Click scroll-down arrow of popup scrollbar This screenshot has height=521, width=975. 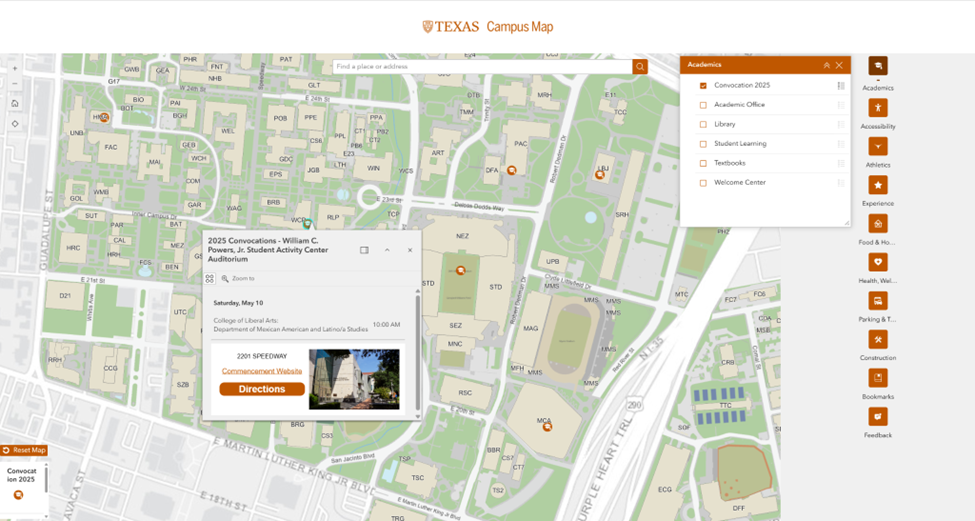click(418, 417)
